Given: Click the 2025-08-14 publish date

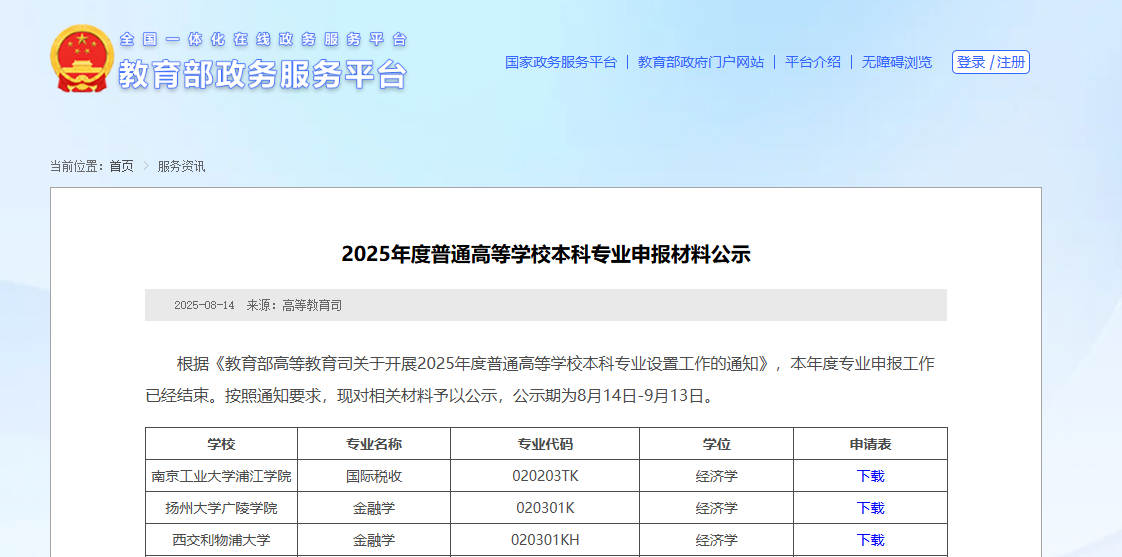Looking at the screenshot, I should pyautogui.click(x=204, y=305).
